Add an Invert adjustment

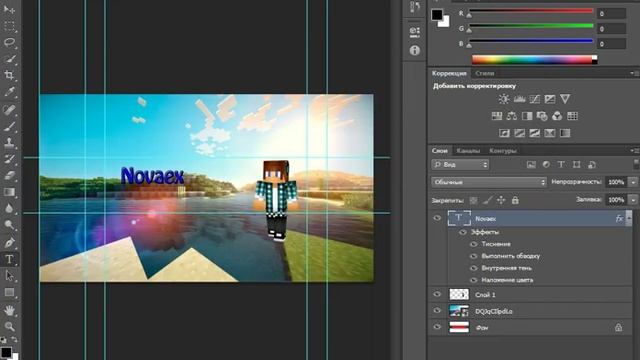tap(504, 133)
